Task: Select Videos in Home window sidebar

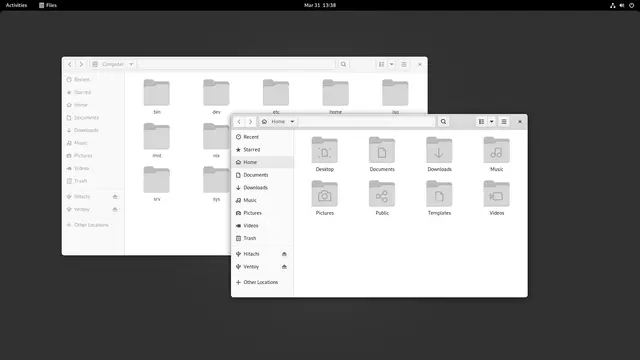Action: (x=262, y=226)
